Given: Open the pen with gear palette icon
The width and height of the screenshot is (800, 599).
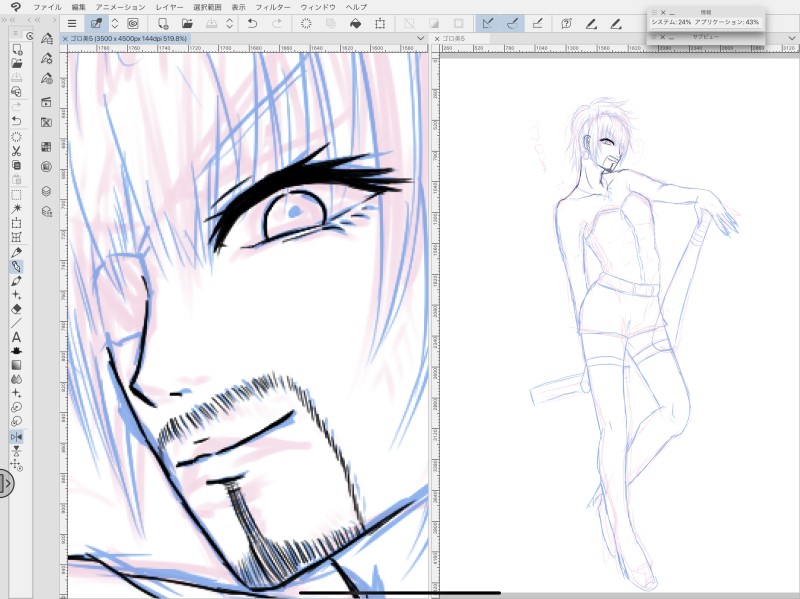Looking at the screenshot, I should (x=46, y=58).
